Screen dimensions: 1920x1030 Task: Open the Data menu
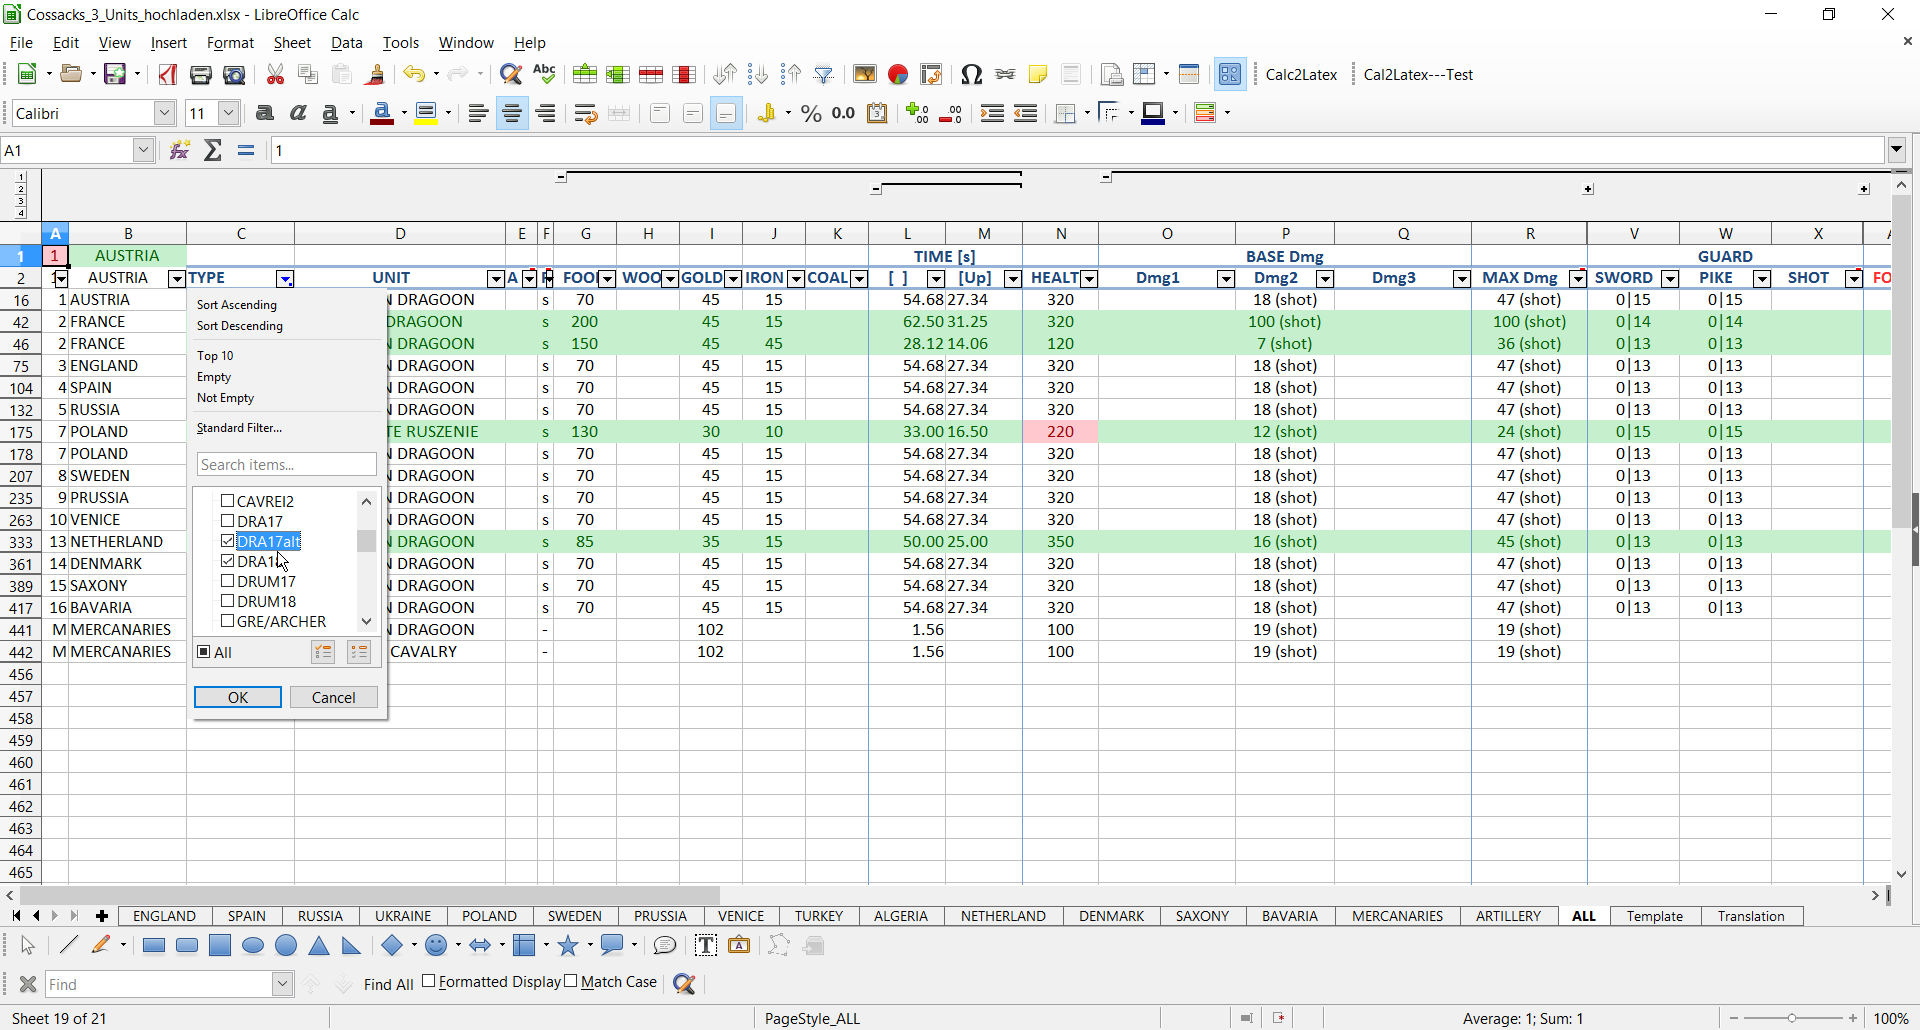pyautogui.click(x=346, y=43)
